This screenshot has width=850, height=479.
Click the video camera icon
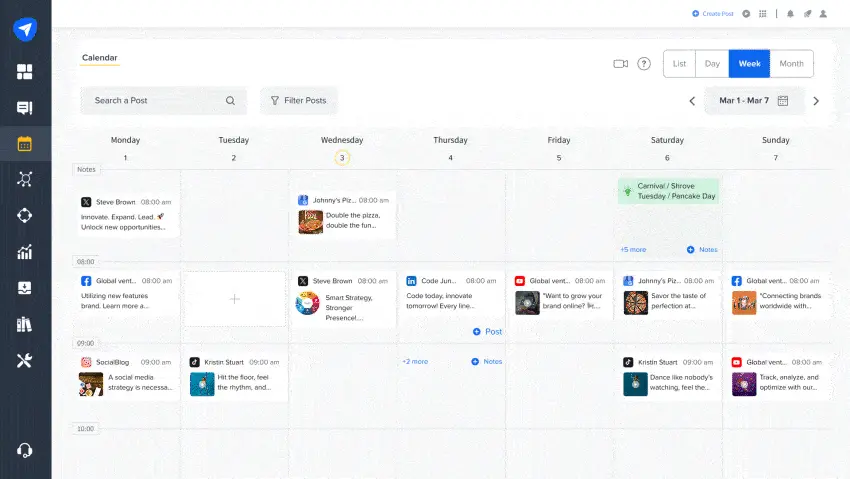click(x=620, y=64)
